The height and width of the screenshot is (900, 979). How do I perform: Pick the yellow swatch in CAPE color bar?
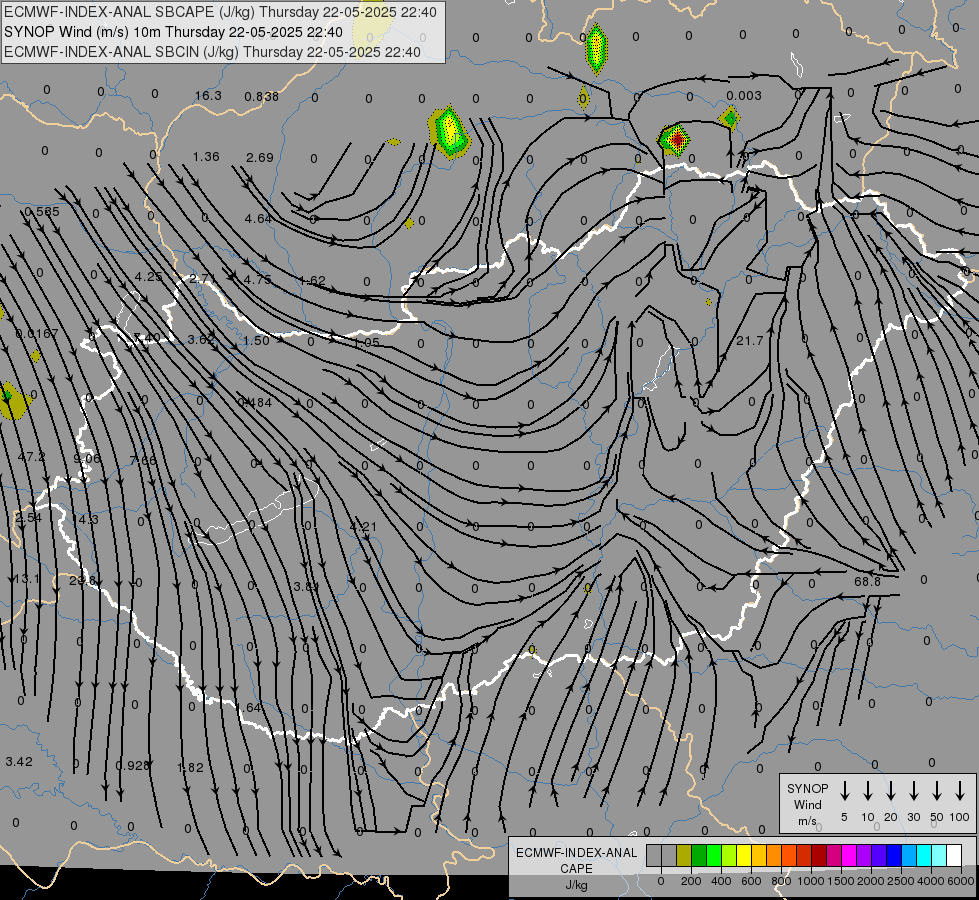pos(744,855)
